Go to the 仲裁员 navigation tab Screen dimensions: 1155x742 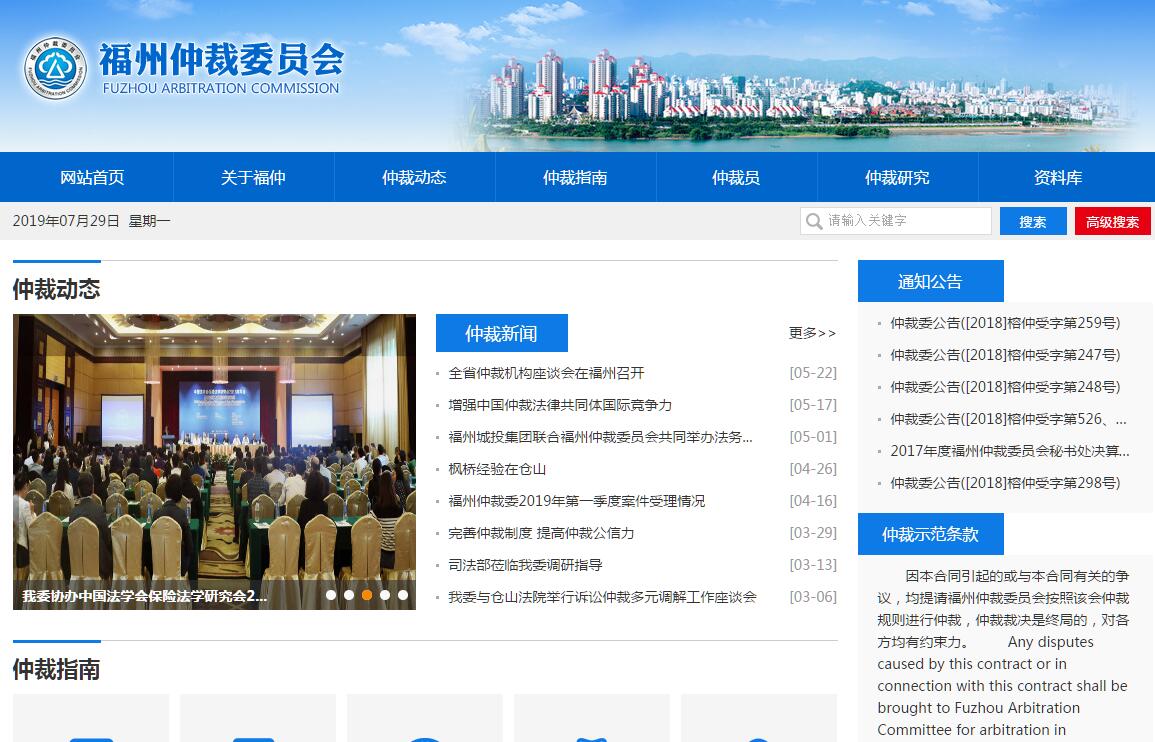click(736, 178)
